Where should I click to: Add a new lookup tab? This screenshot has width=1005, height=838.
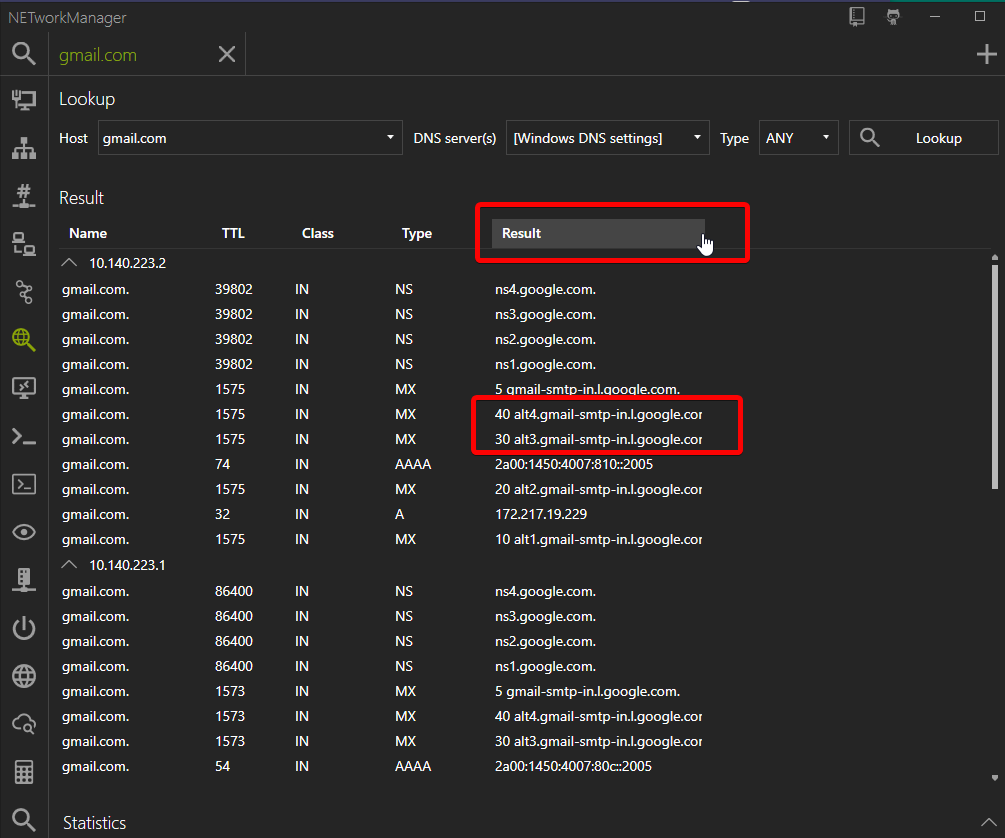(986, 54)
